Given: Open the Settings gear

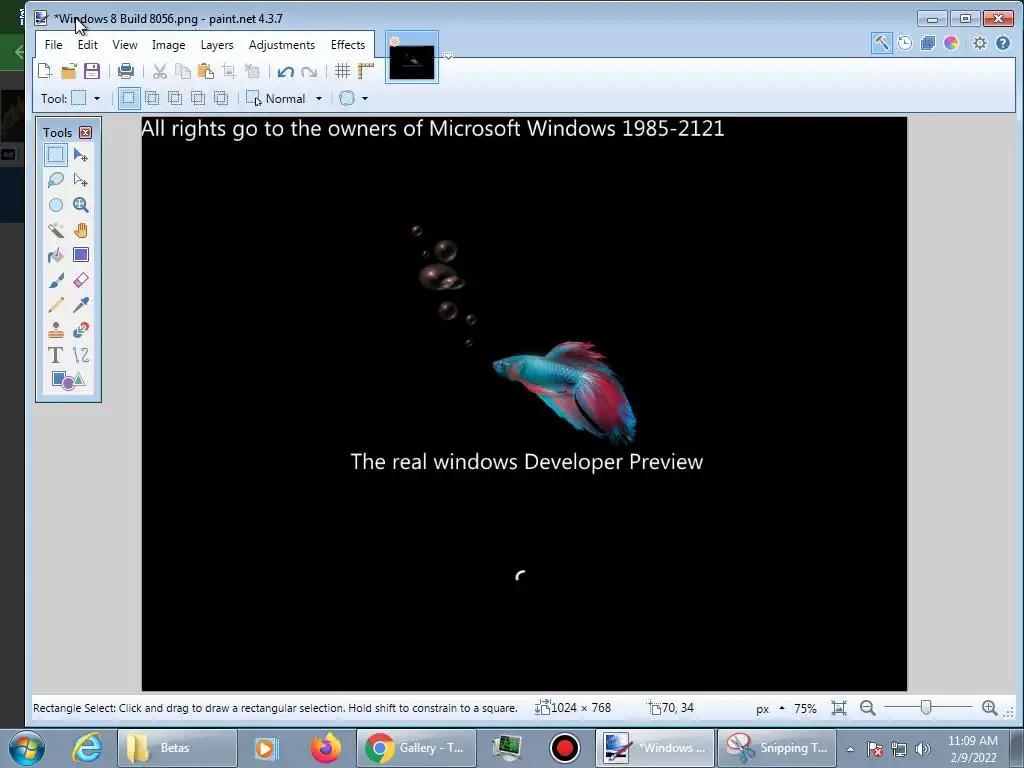Looking at the screenshot, I should [x=980, y=43].
